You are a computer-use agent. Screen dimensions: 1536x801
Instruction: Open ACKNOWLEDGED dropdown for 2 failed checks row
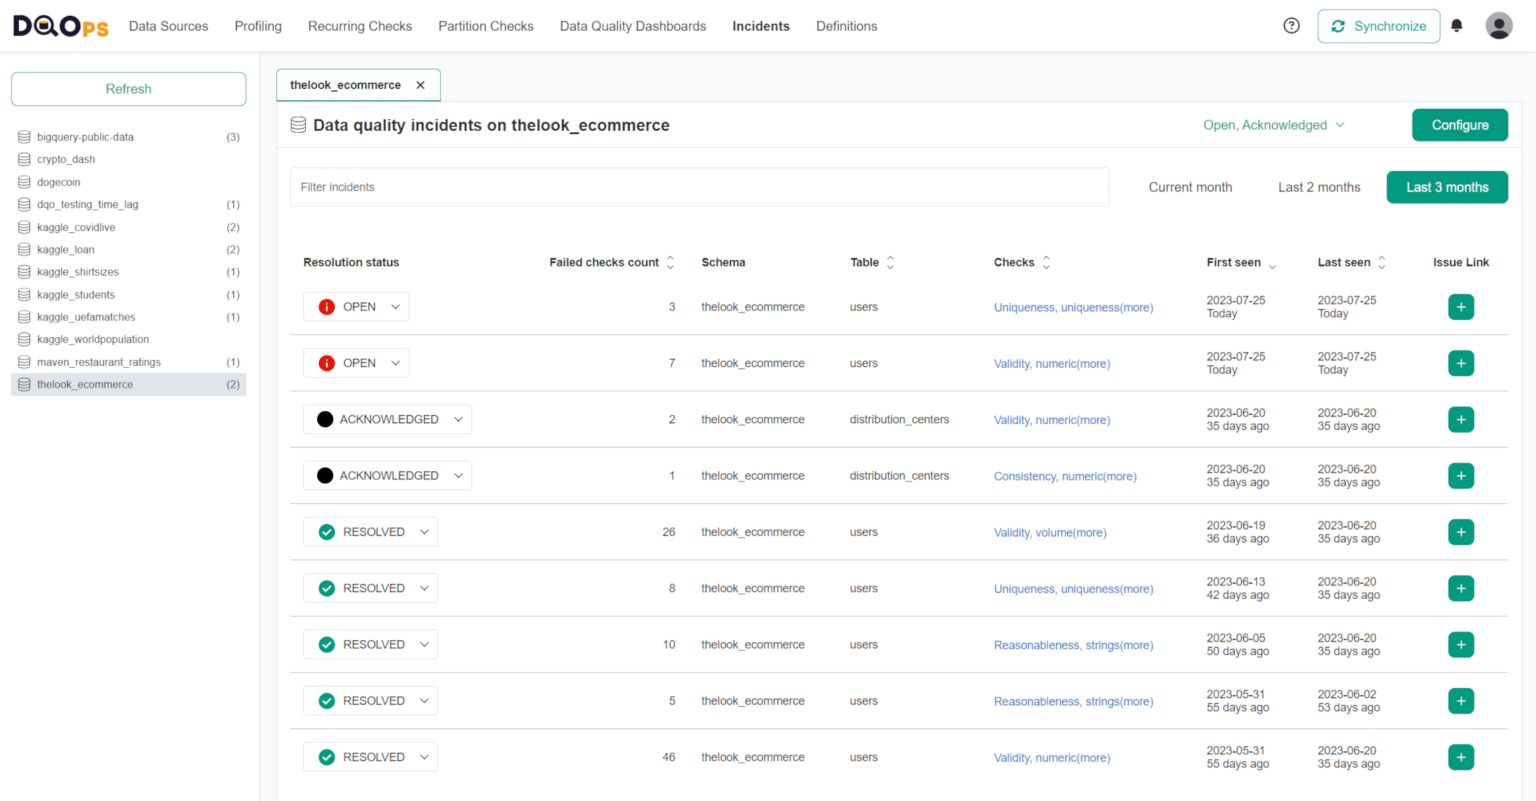pos(387,419)
